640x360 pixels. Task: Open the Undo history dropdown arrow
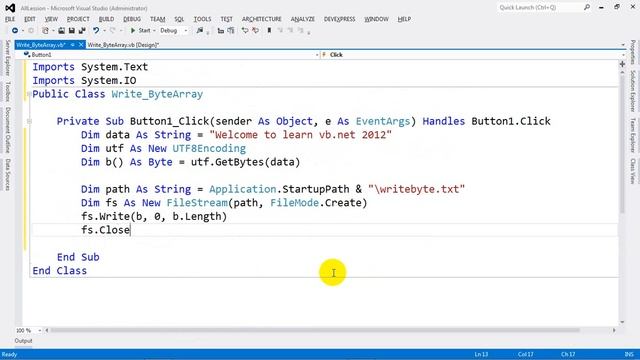[104, 31]
